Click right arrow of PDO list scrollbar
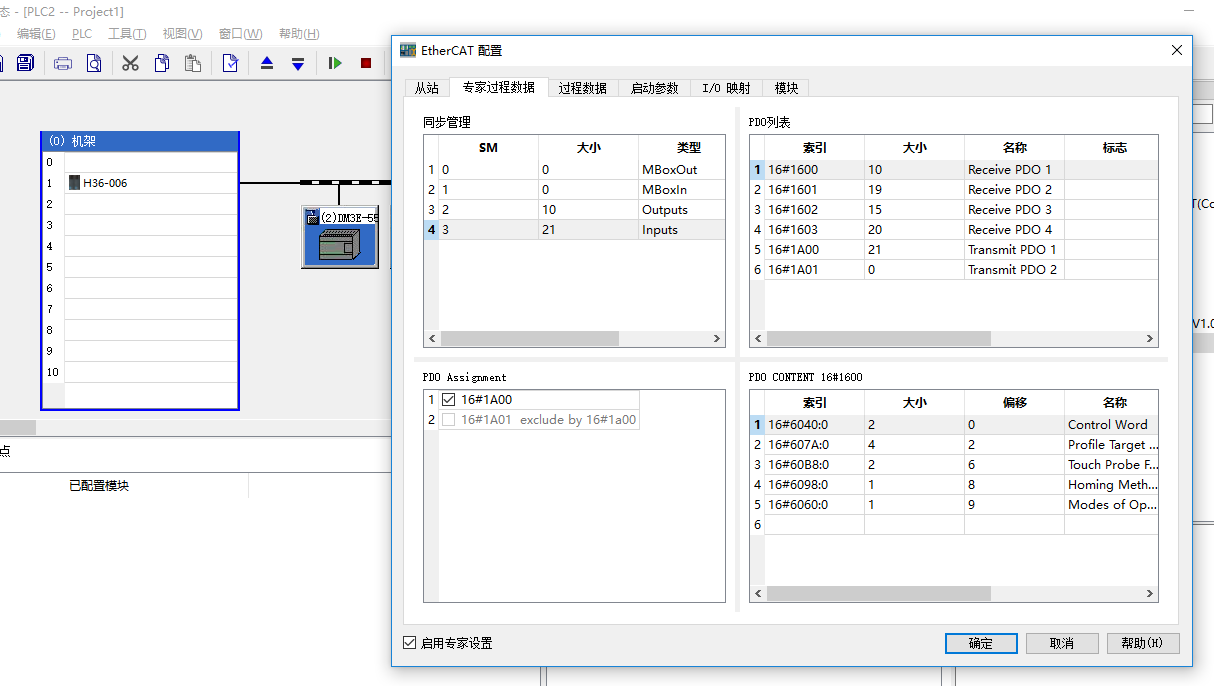This screenshot has width=1214, height=686. (1150, 339)
